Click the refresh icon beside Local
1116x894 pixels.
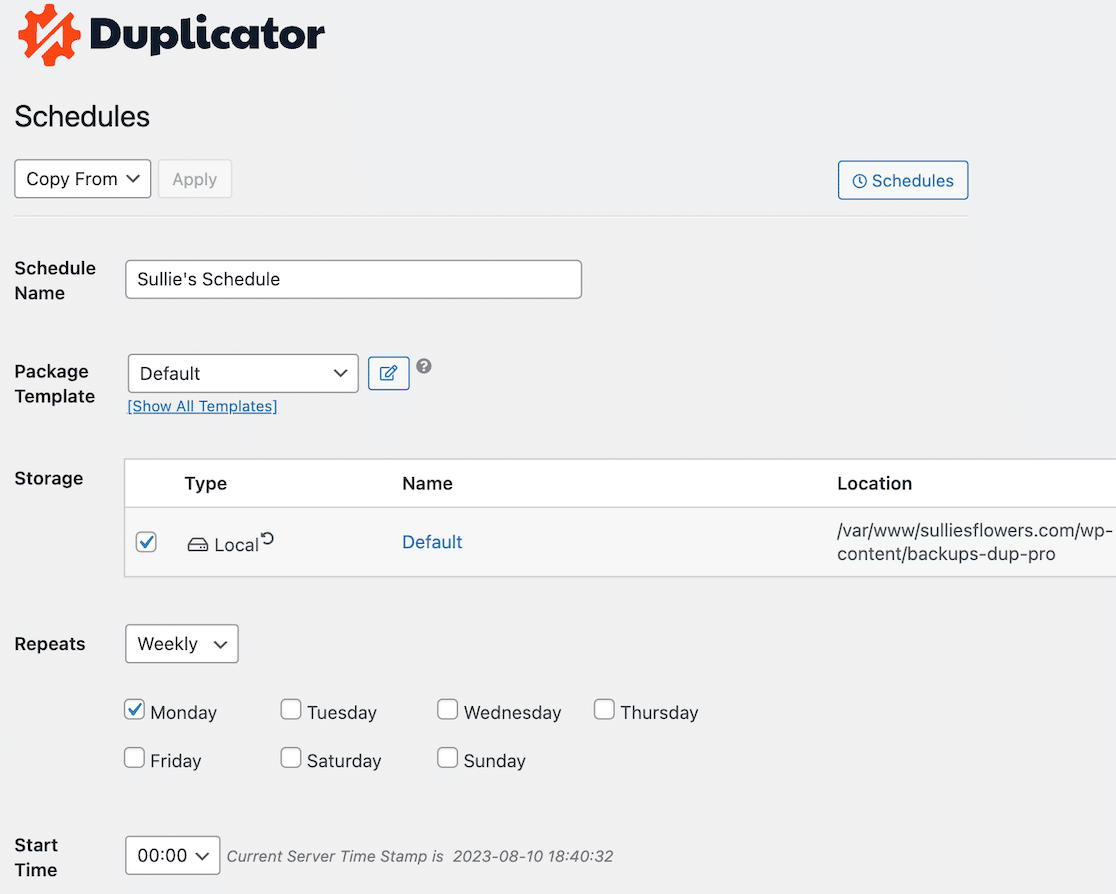(x=267, y=539)
